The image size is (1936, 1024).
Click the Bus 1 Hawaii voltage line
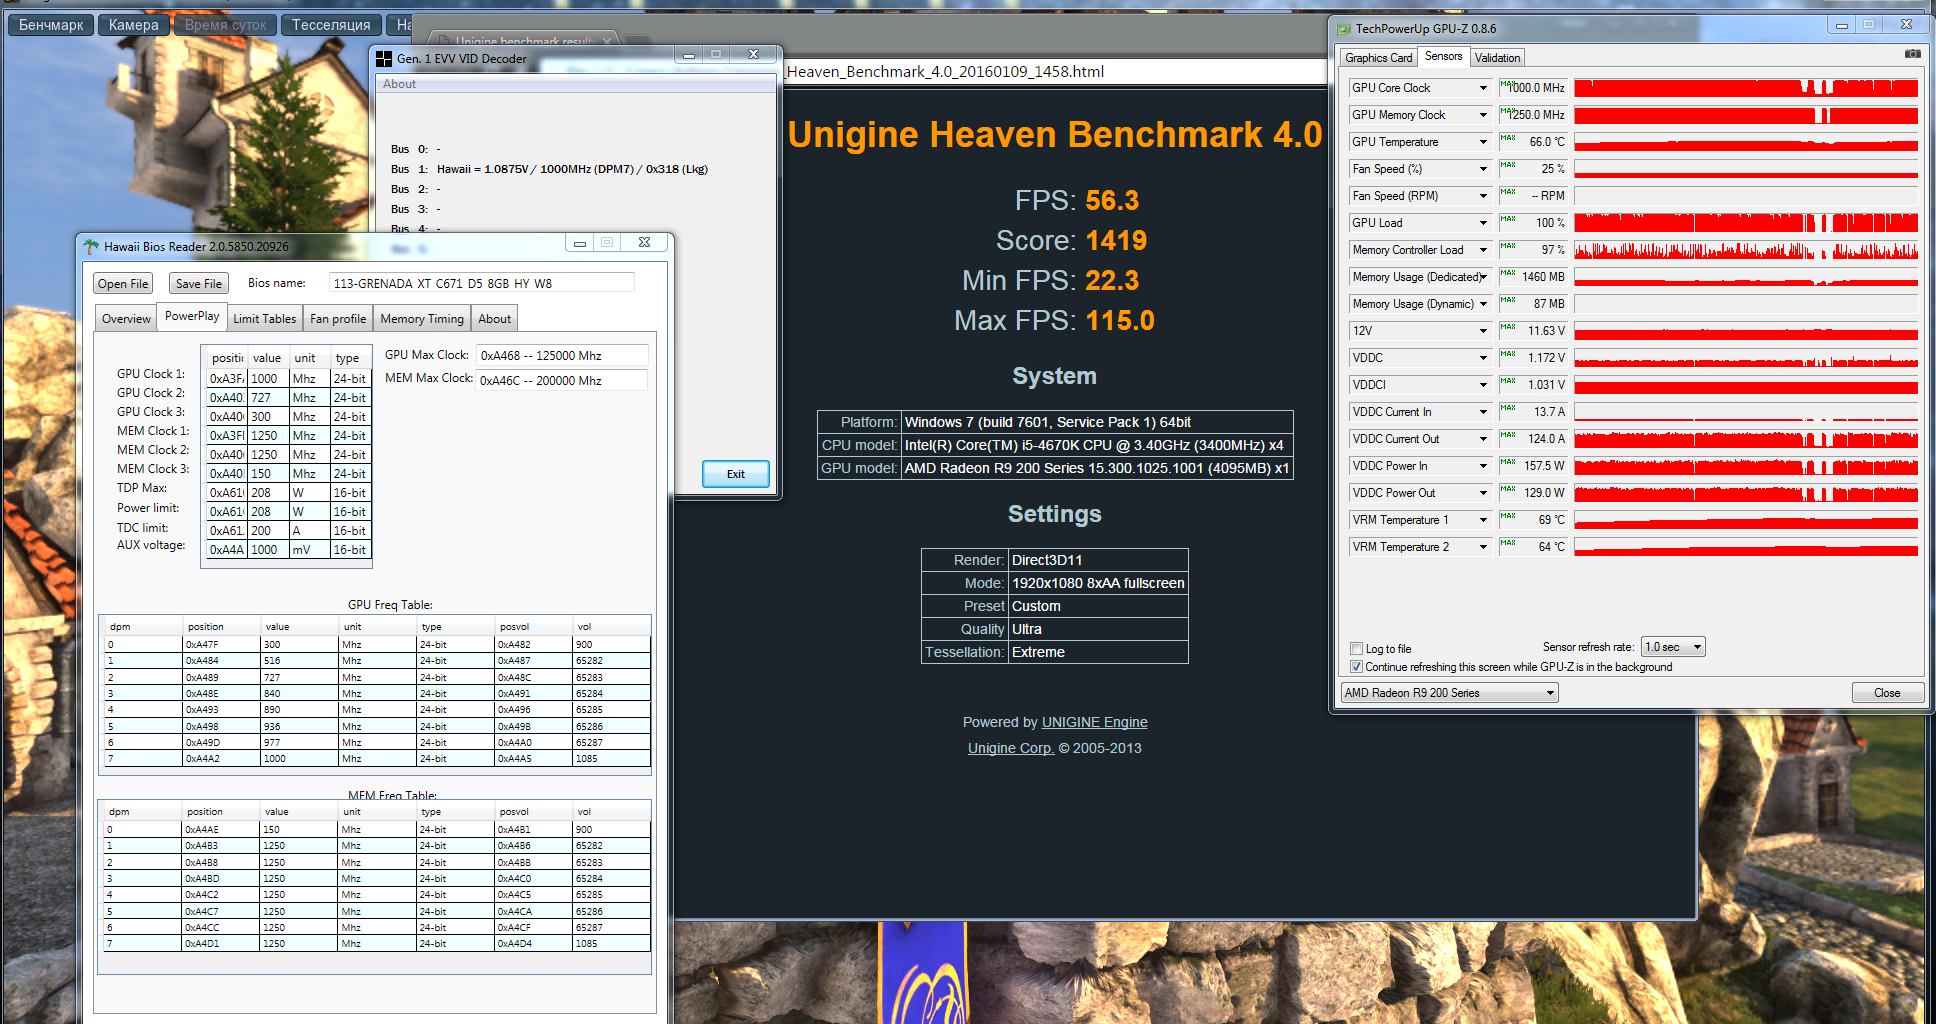[549, 169]
